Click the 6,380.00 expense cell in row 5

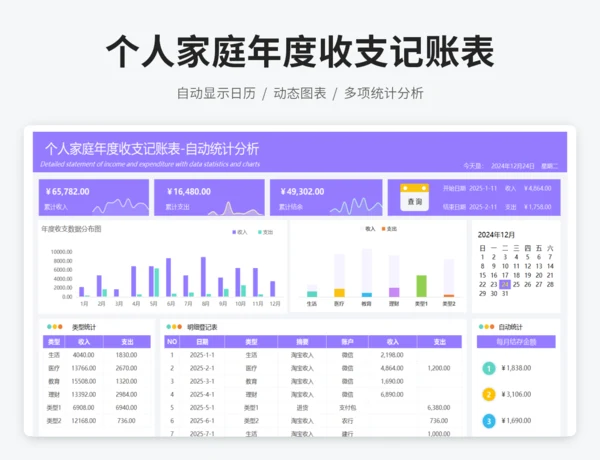click(x=439, y=408)
